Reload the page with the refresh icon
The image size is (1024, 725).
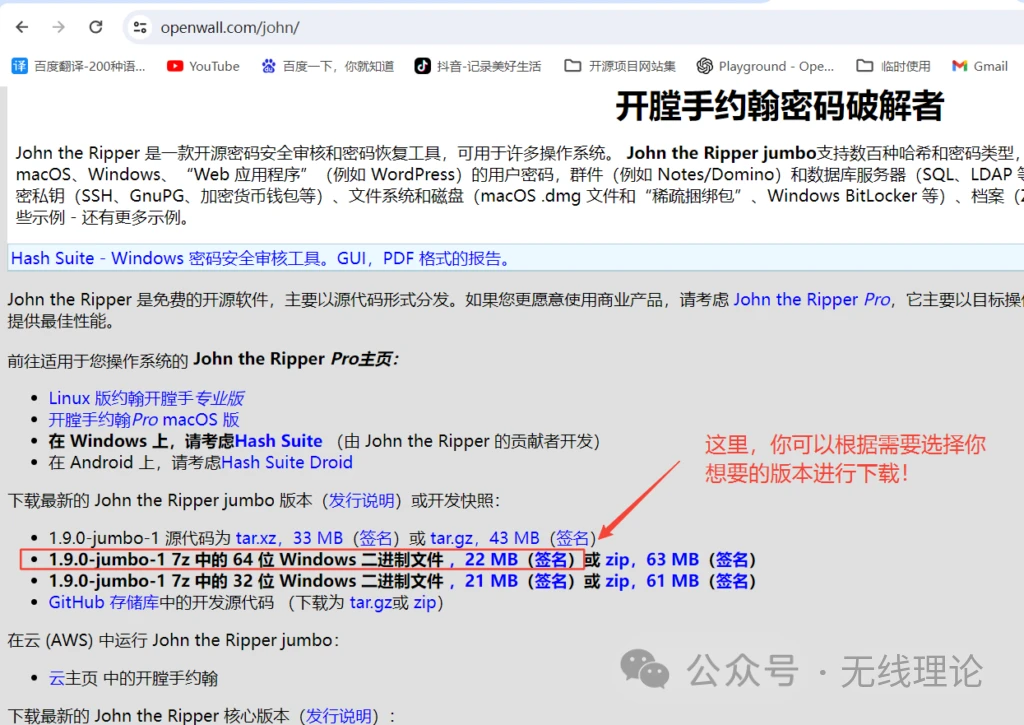(96, 27)
